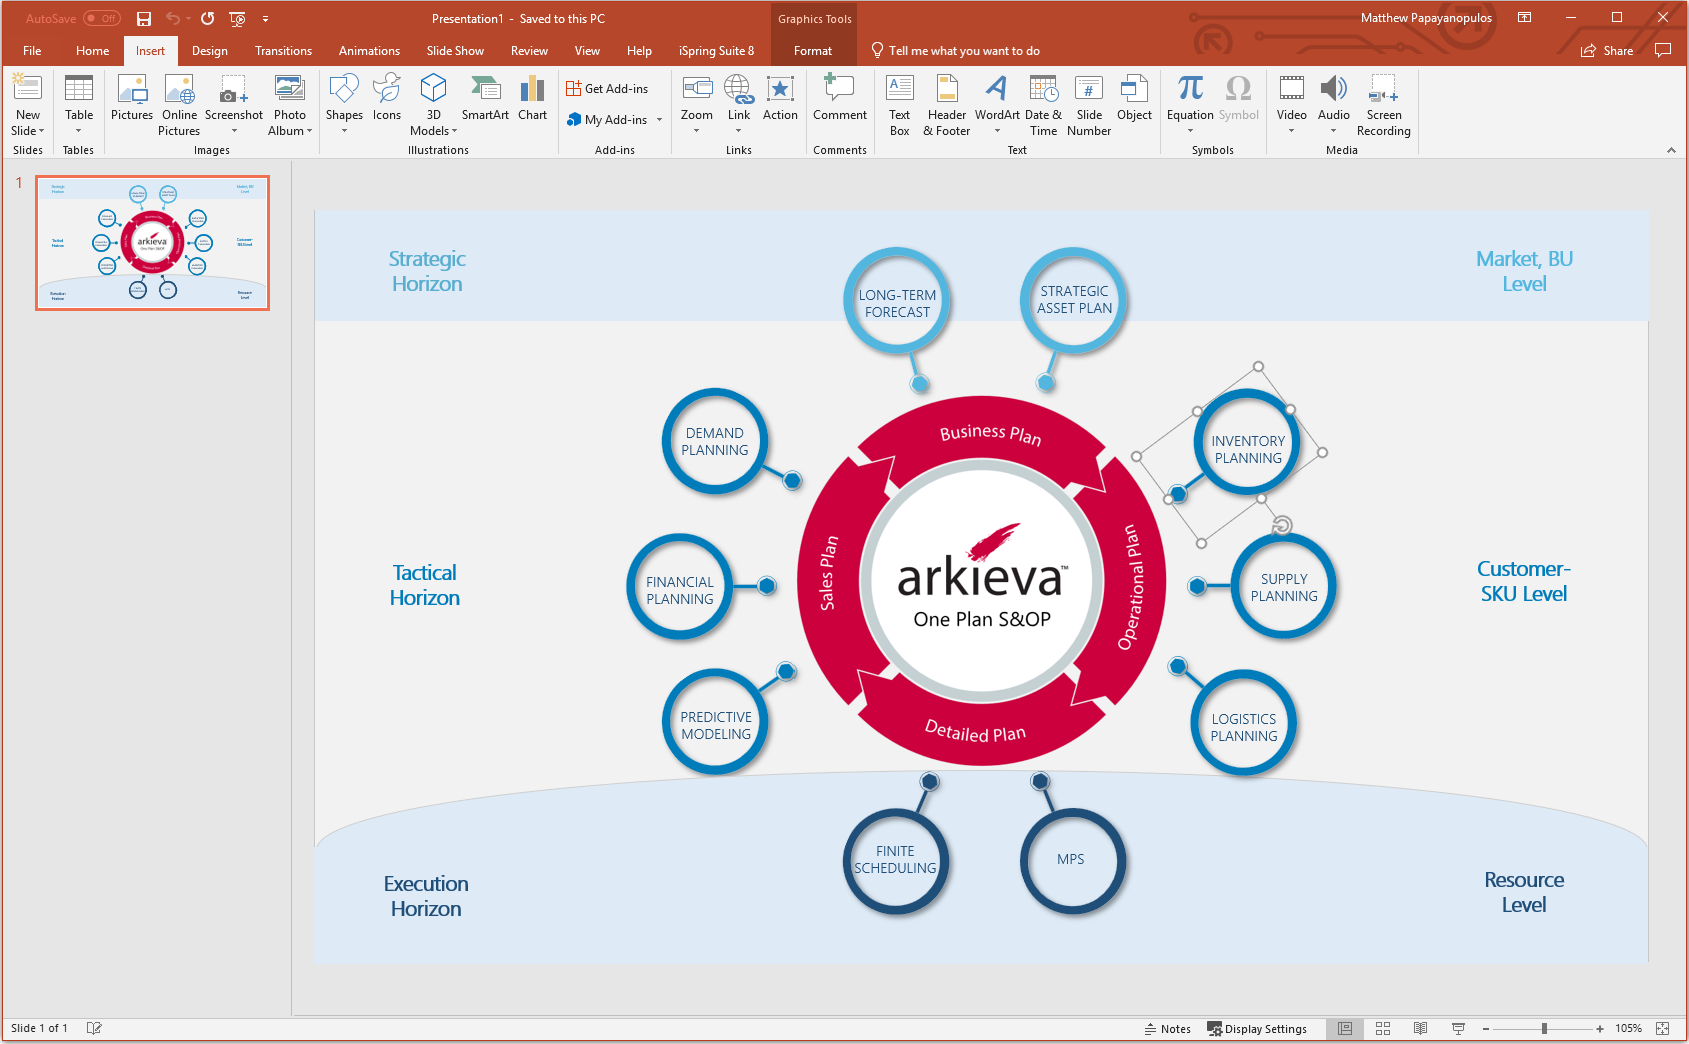This screenshot has height=1044, width=1689.
Task: Open Header & Footer
Action: coord(947,105)
